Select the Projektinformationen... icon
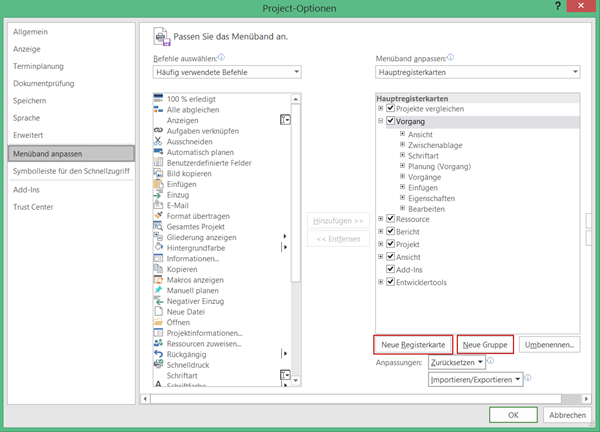This screenshot has width=600, height=432. (158, 333)
